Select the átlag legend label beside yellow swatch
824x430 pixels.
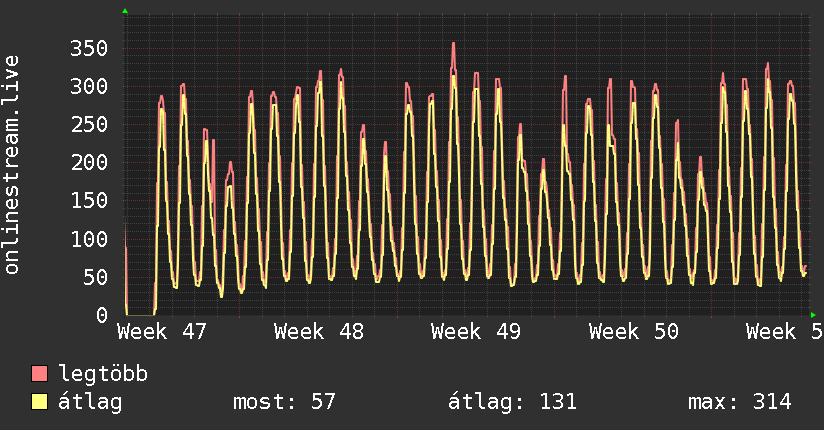(90, 402)
